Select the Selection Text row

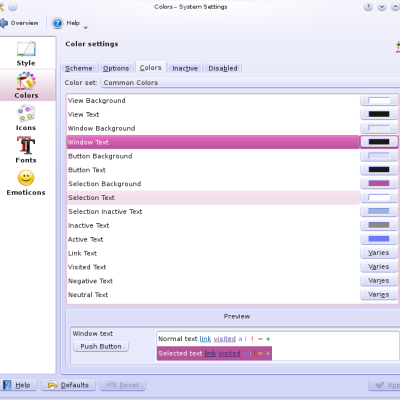coord(213,198)
